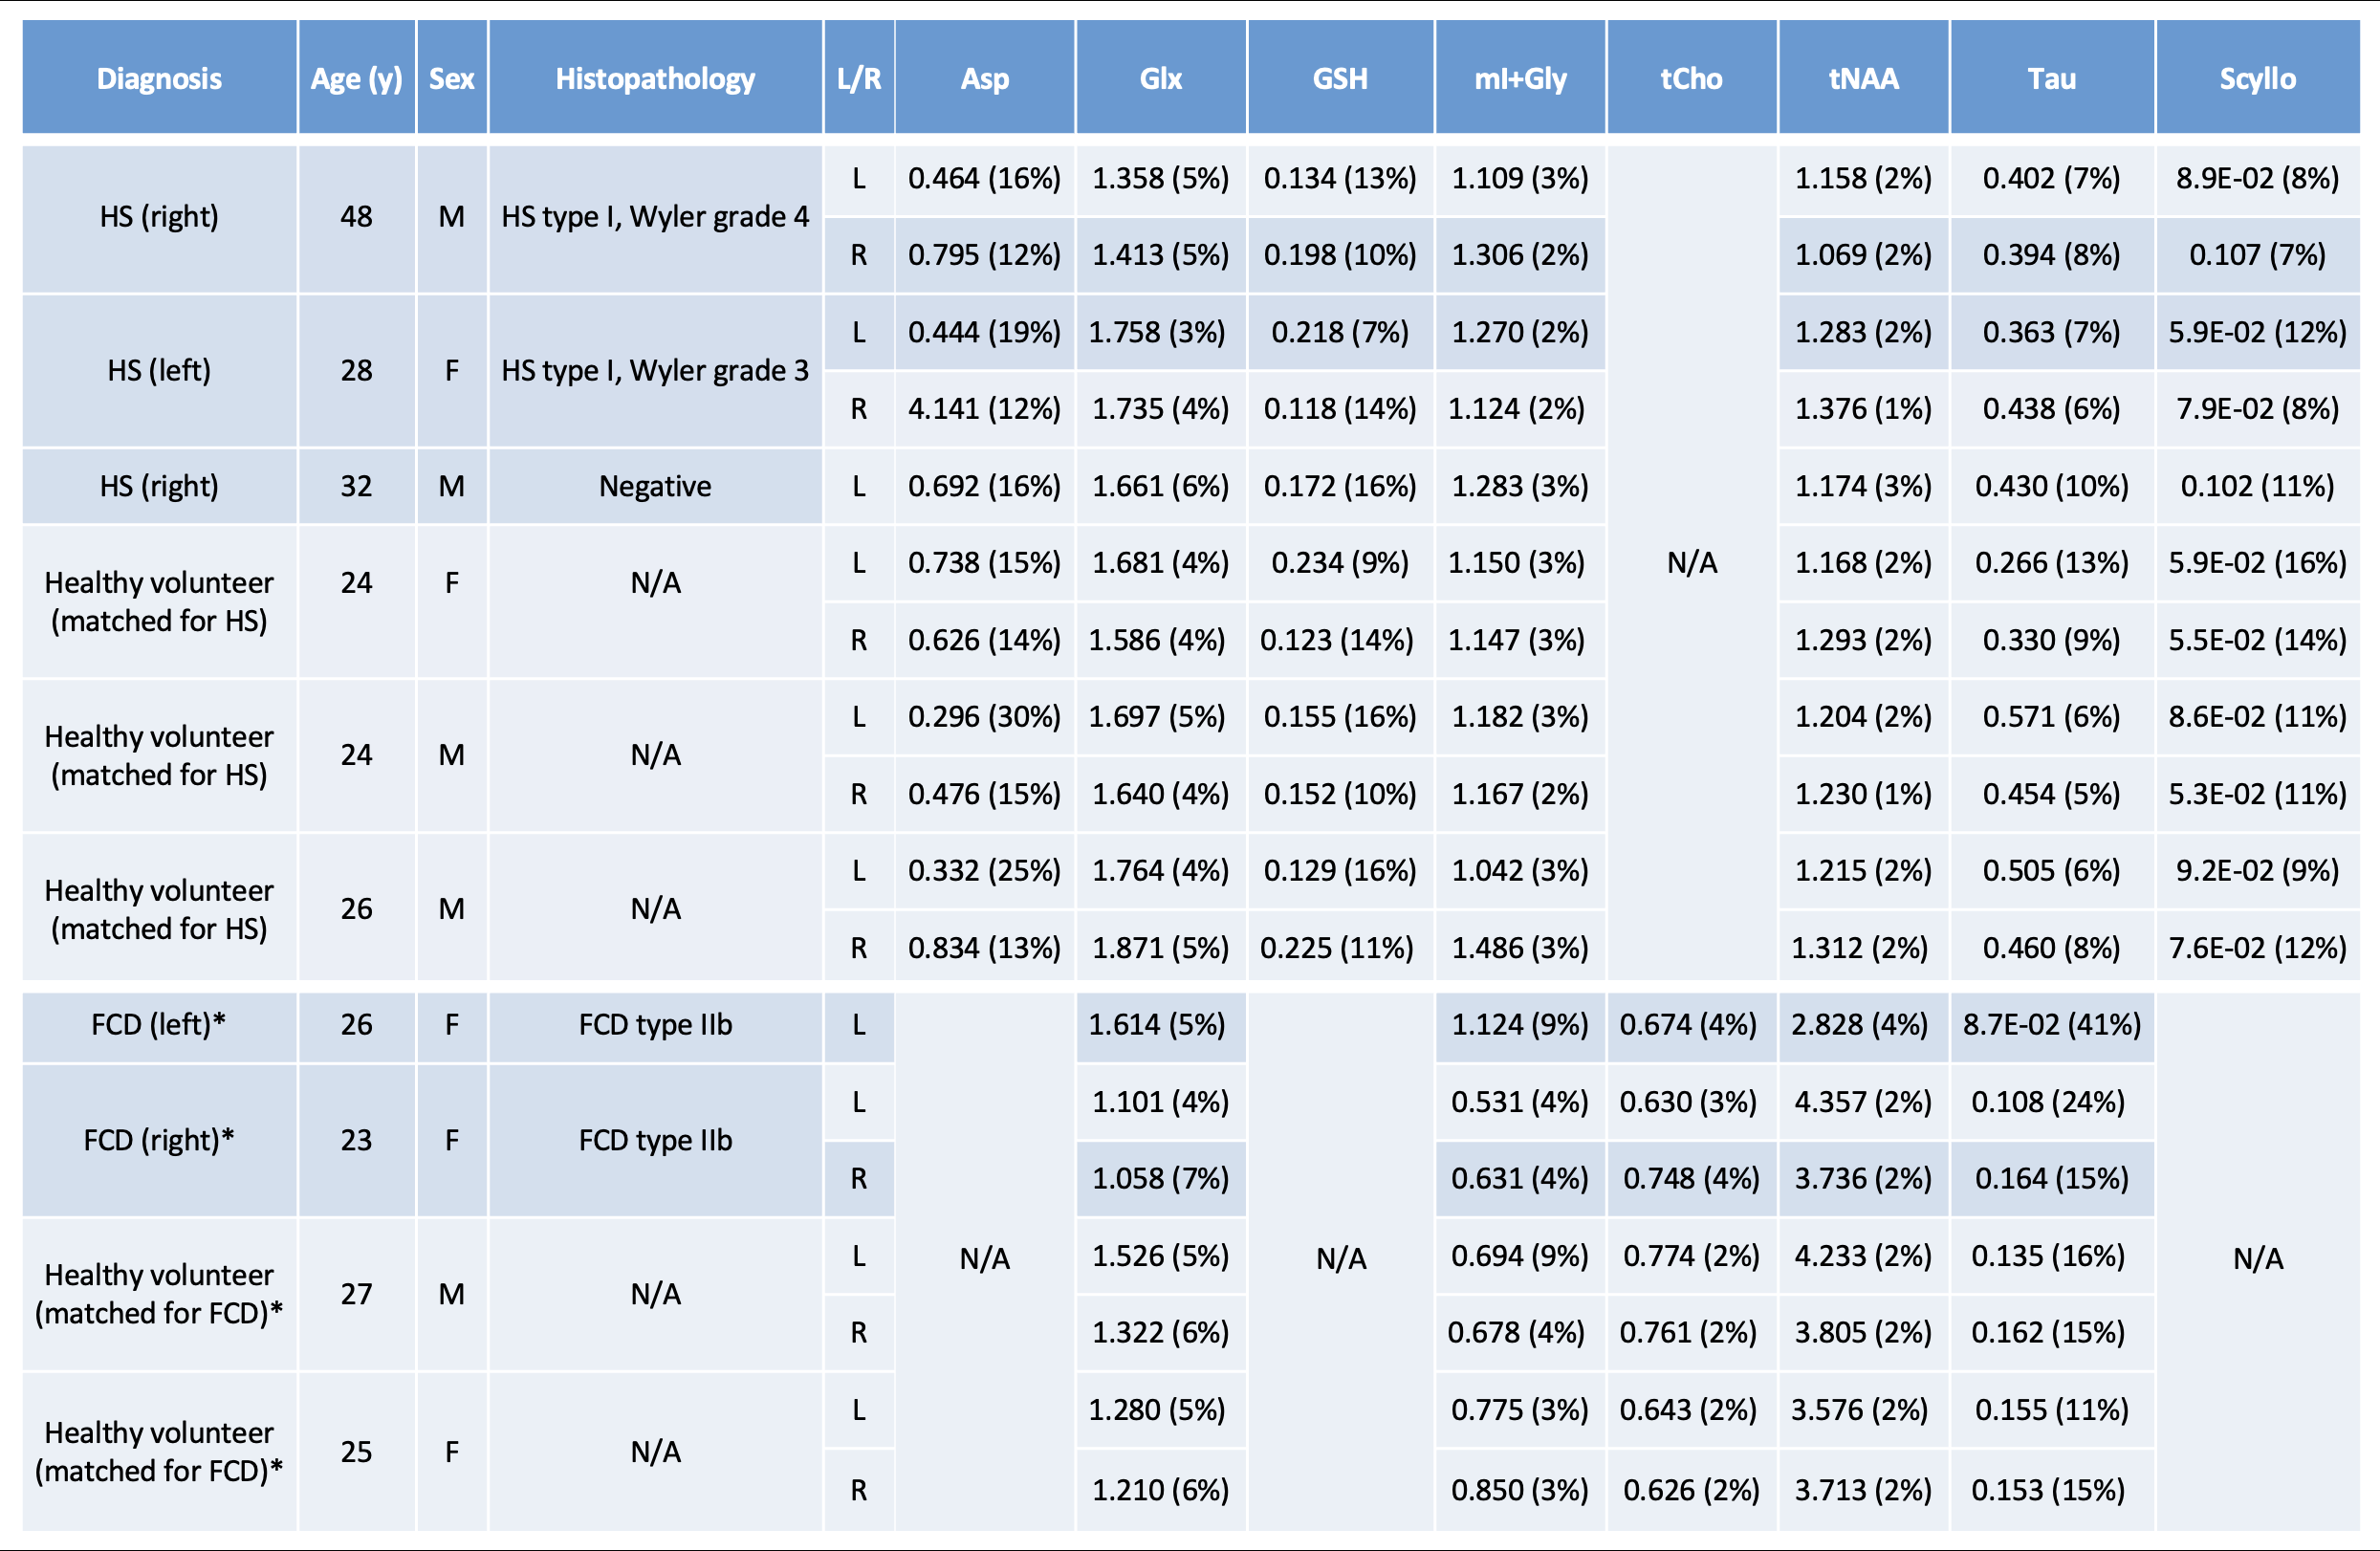Click the Tau value 8.7E-02 (41%)

click(x=2051, y=1024)
